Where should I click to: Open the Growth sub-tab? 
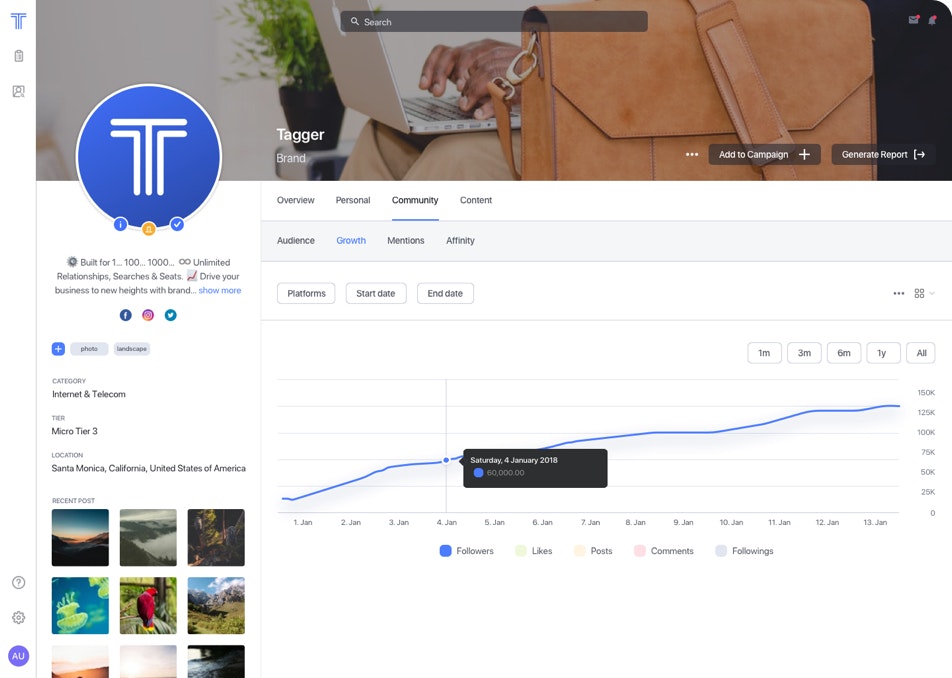351,241
